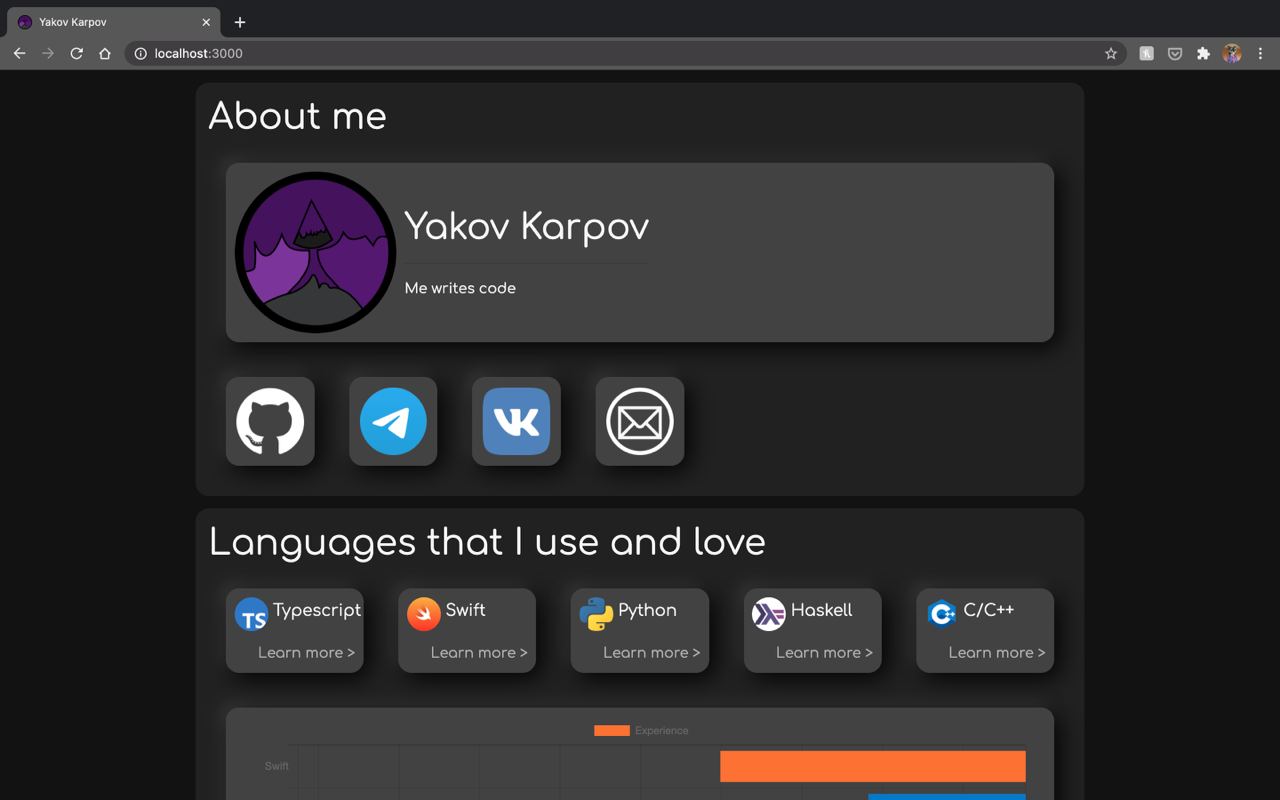The height and width of the screenshot is (800, 1280).
Task: Open the GitHub profile icon
Action: coord(270,421)
